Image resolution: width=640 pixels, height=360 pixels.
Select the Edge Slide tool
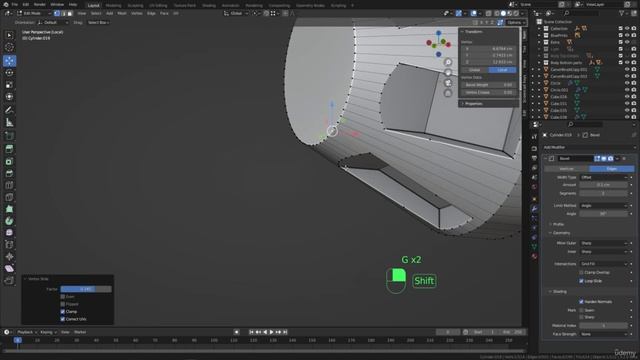[x=9, y=244]
